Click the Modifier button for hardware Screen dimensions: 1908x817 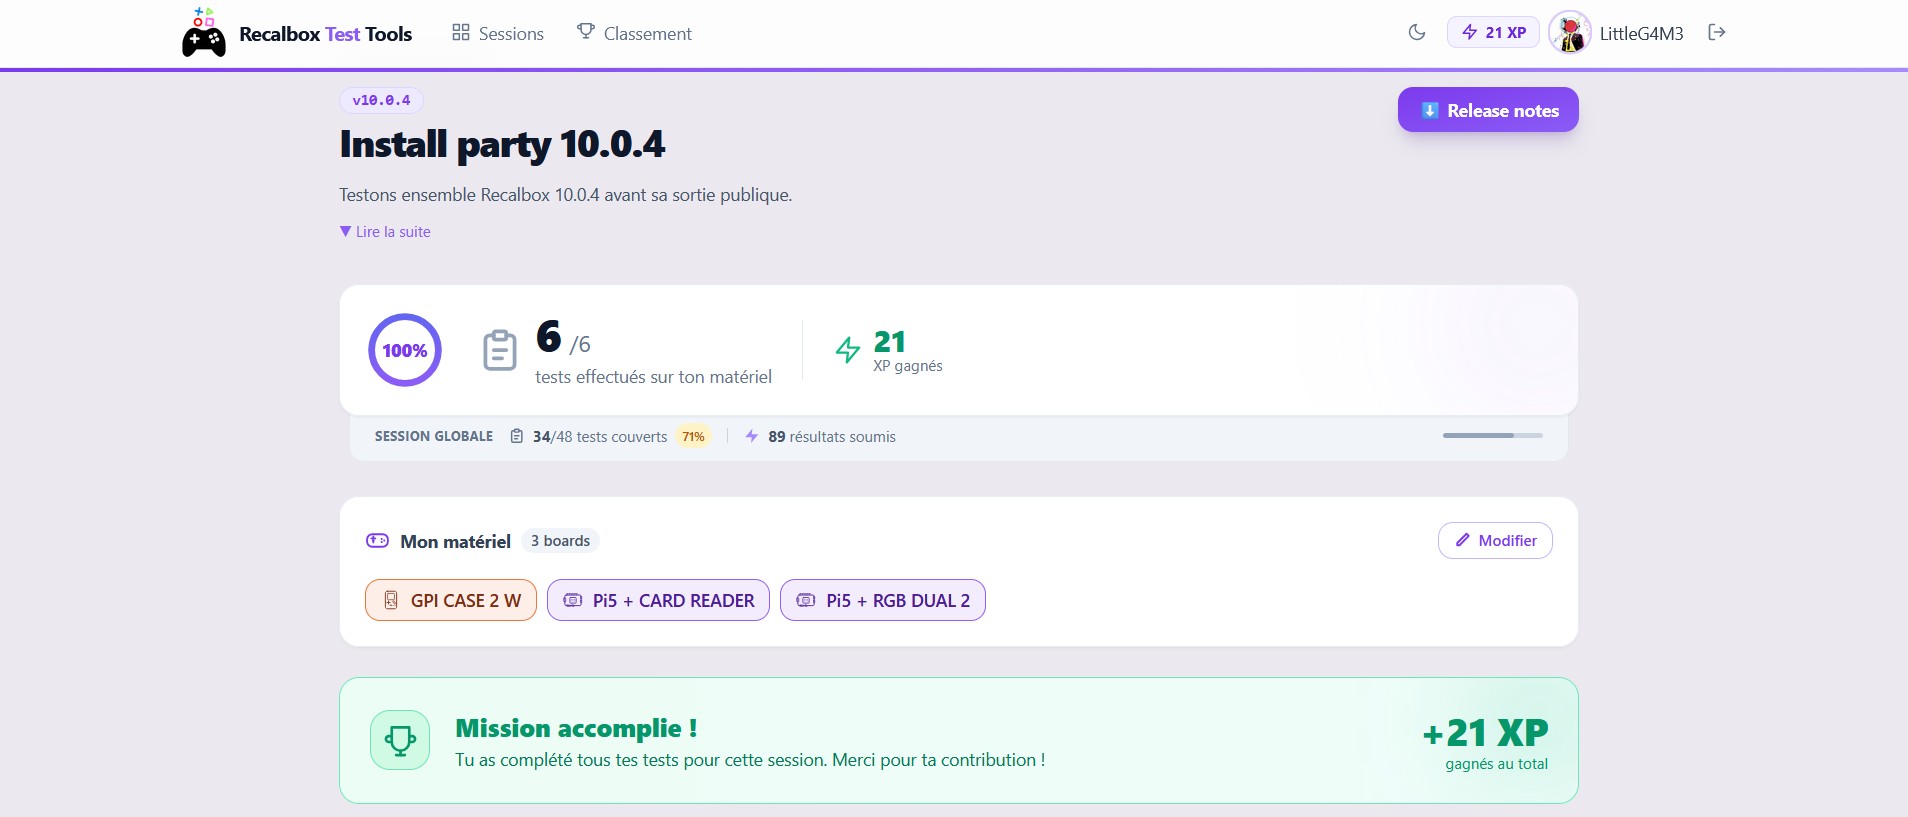click(1495, 540)
